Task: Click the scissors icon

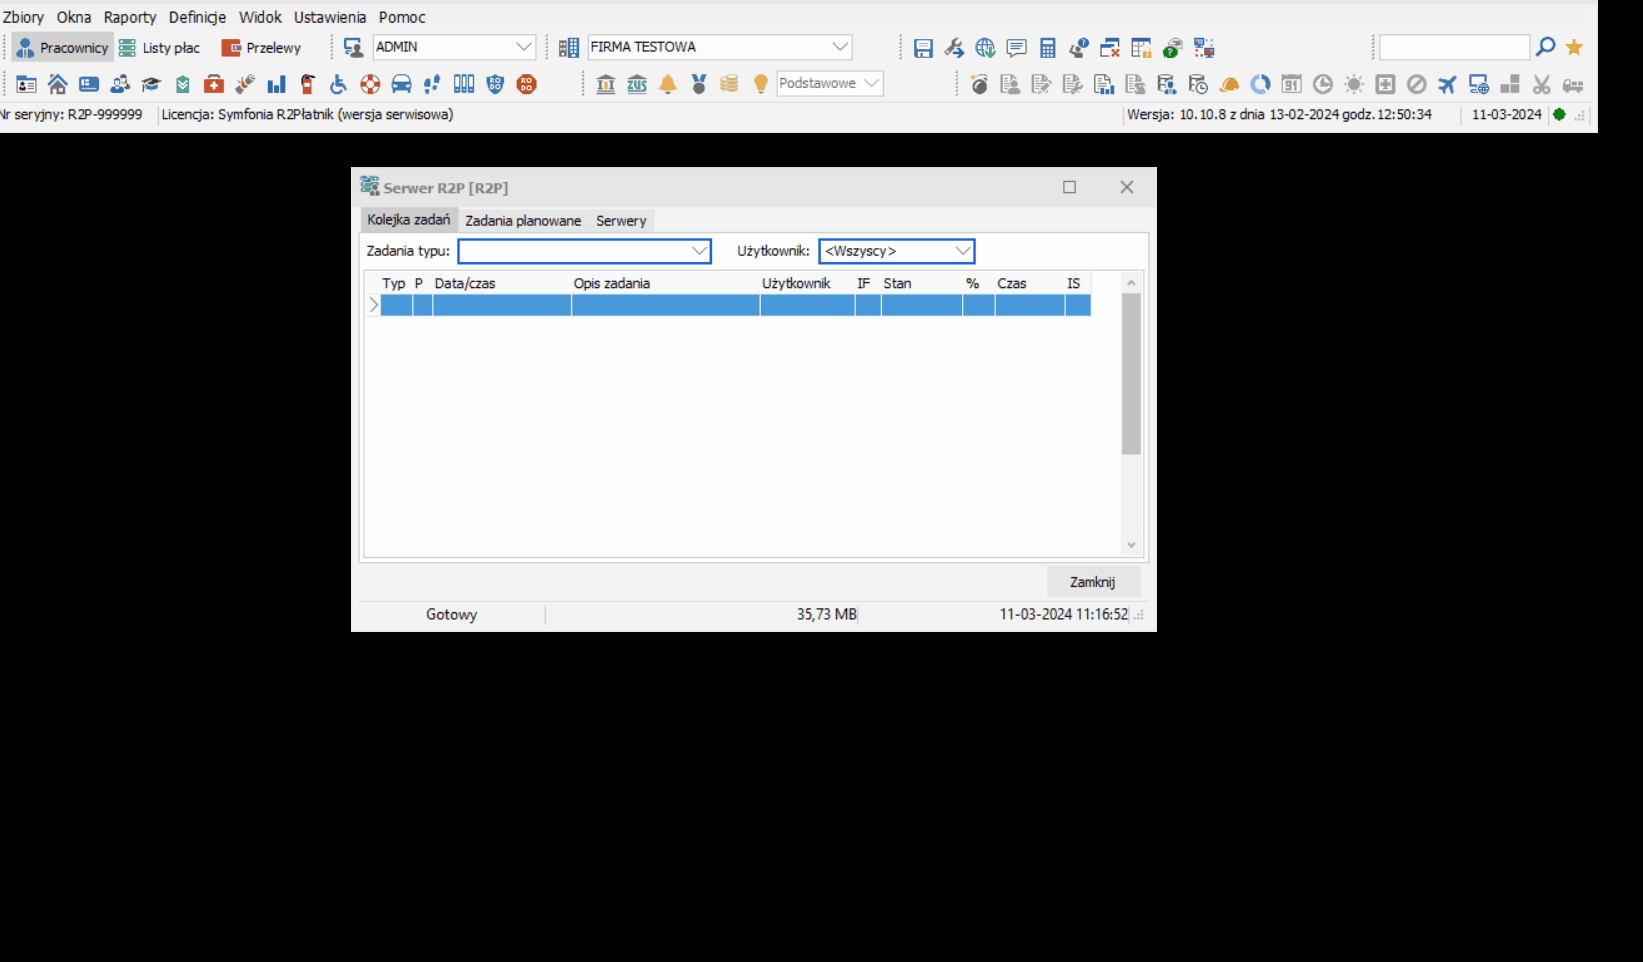Action: click(x=1541, y=84)
